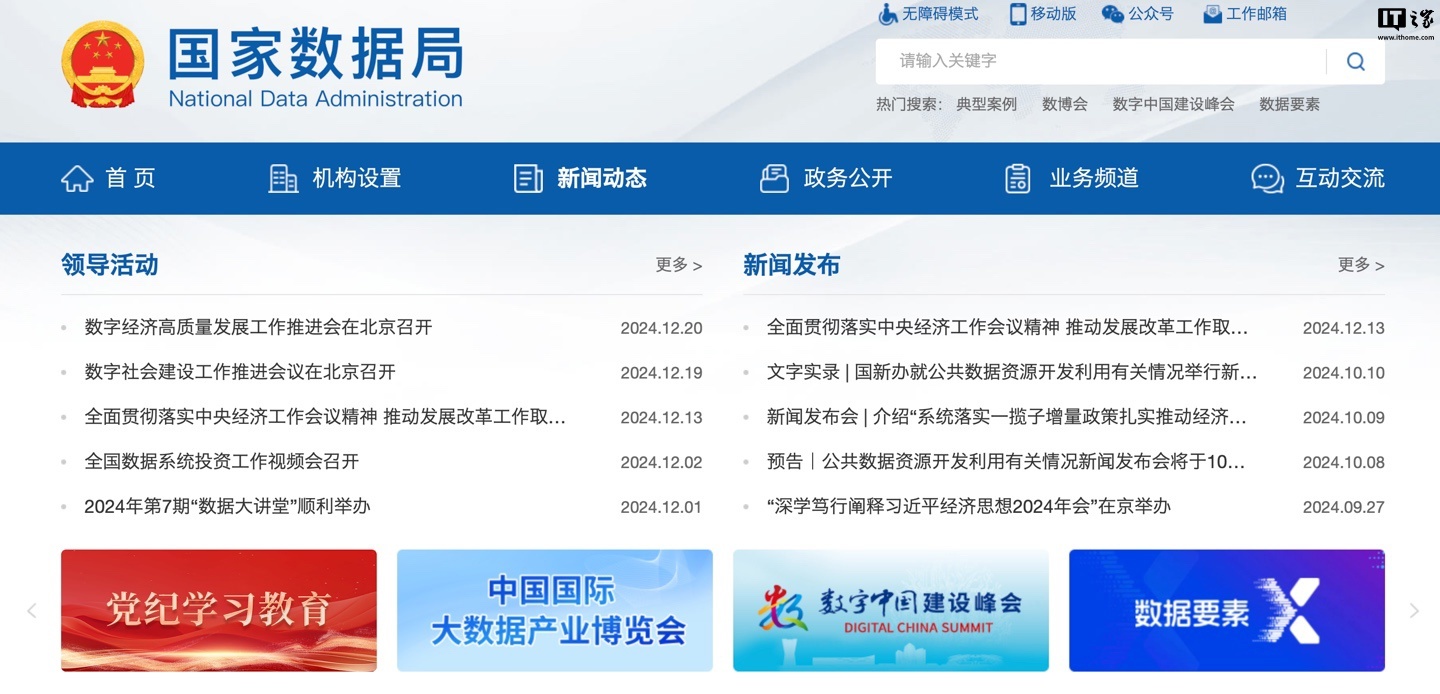Open article 数字社会建设工作推进会议在北京召开
1440x694 pixels.
240,372
